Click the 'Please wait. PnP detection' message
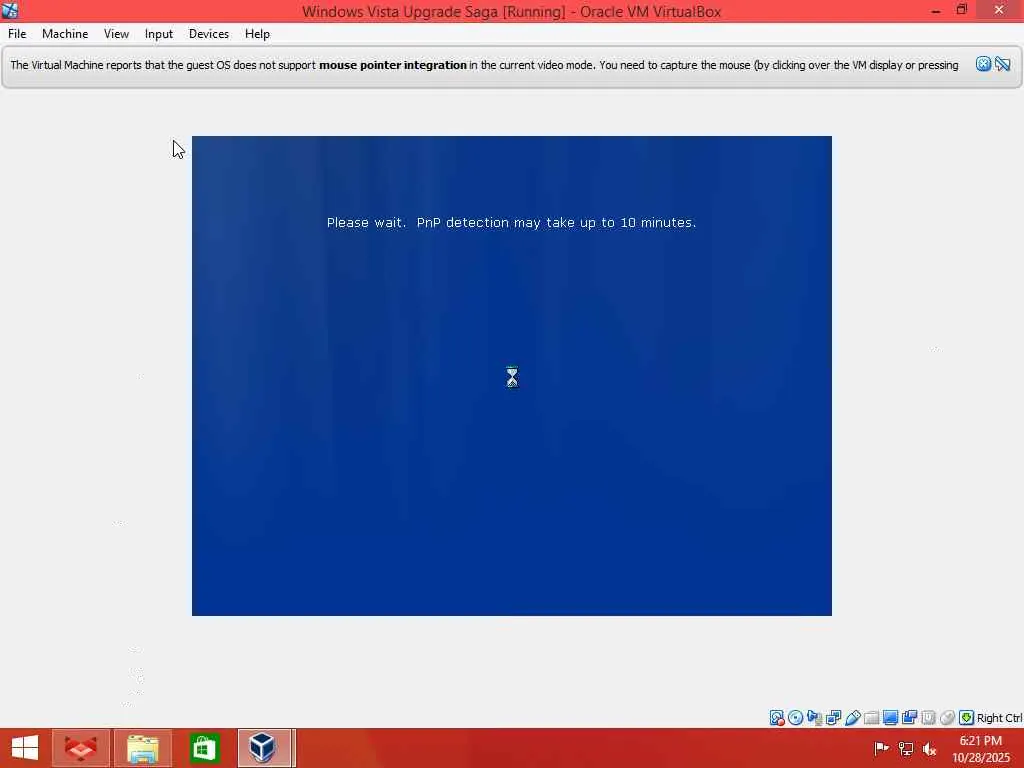 (x=511, y=223)
